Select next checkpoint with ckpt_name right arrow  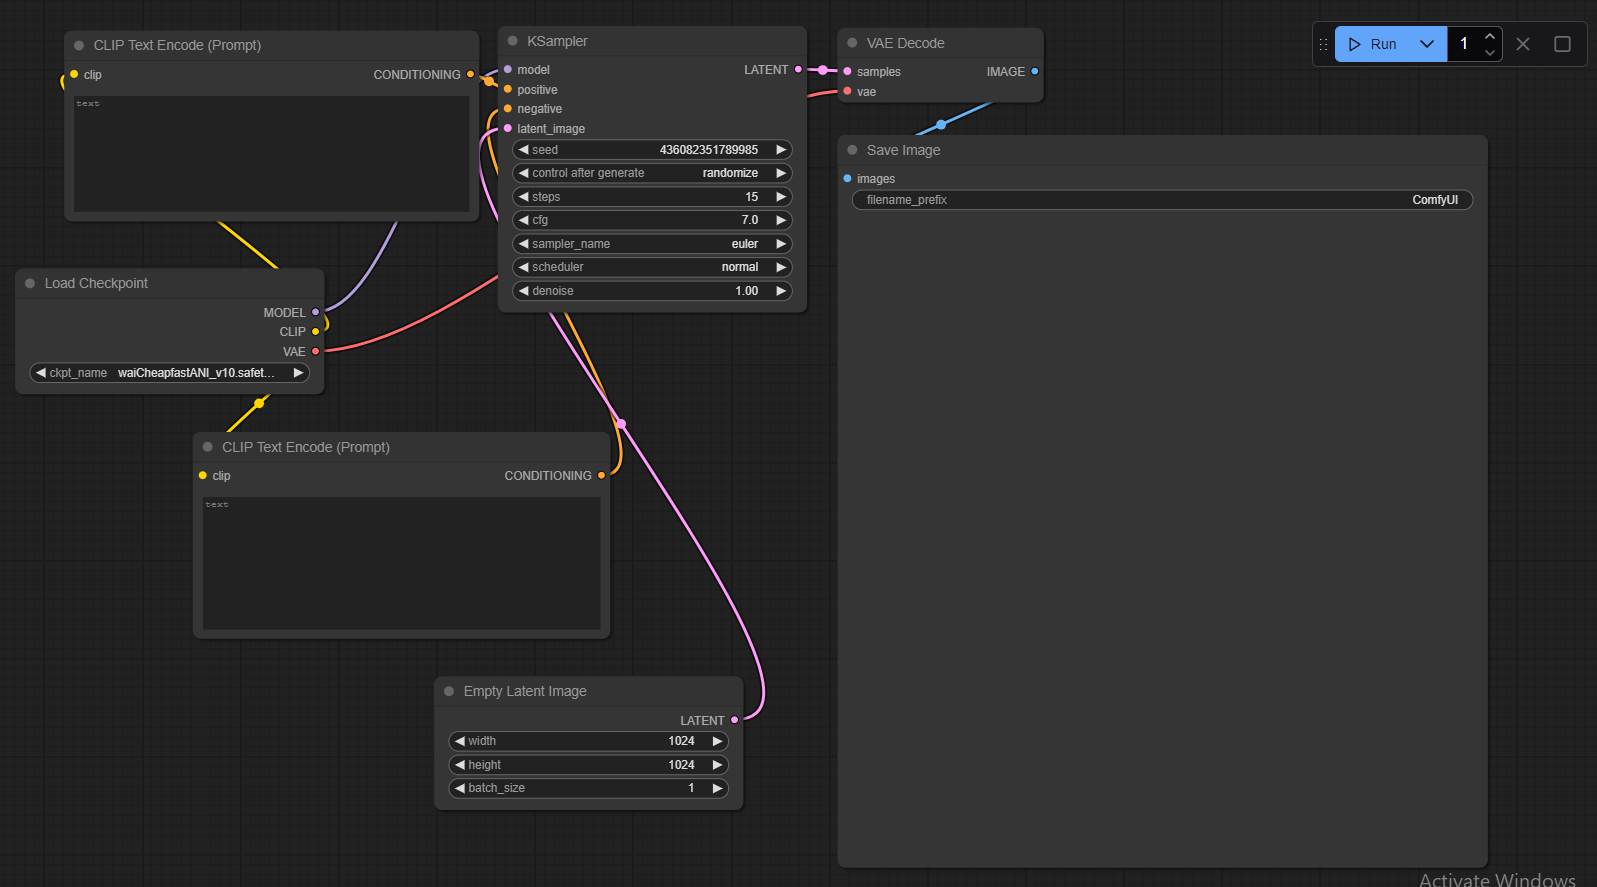click(298, 373)
